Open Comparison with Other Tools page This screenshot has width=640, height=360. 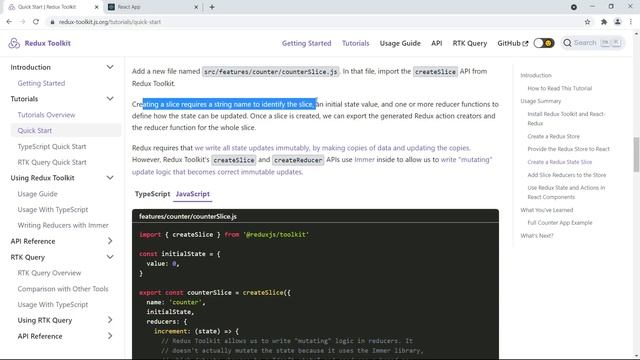[63, 289]
